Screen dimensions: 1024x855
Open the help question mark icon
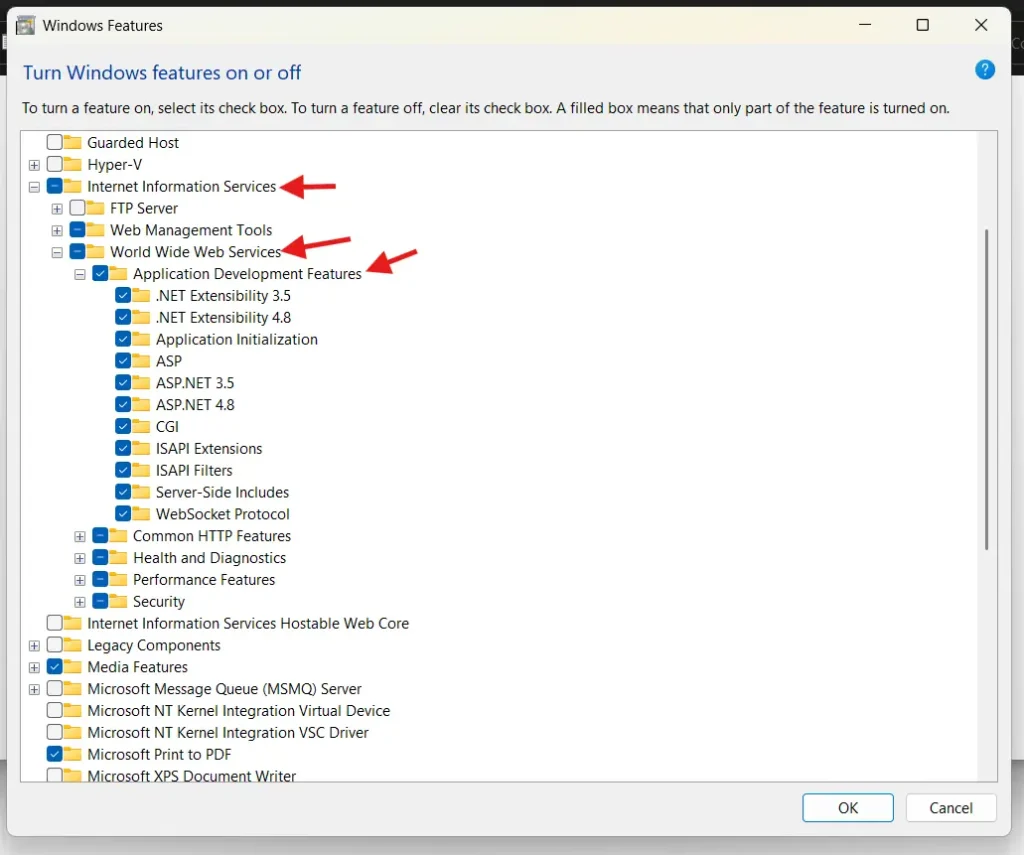tap(985, 70)
